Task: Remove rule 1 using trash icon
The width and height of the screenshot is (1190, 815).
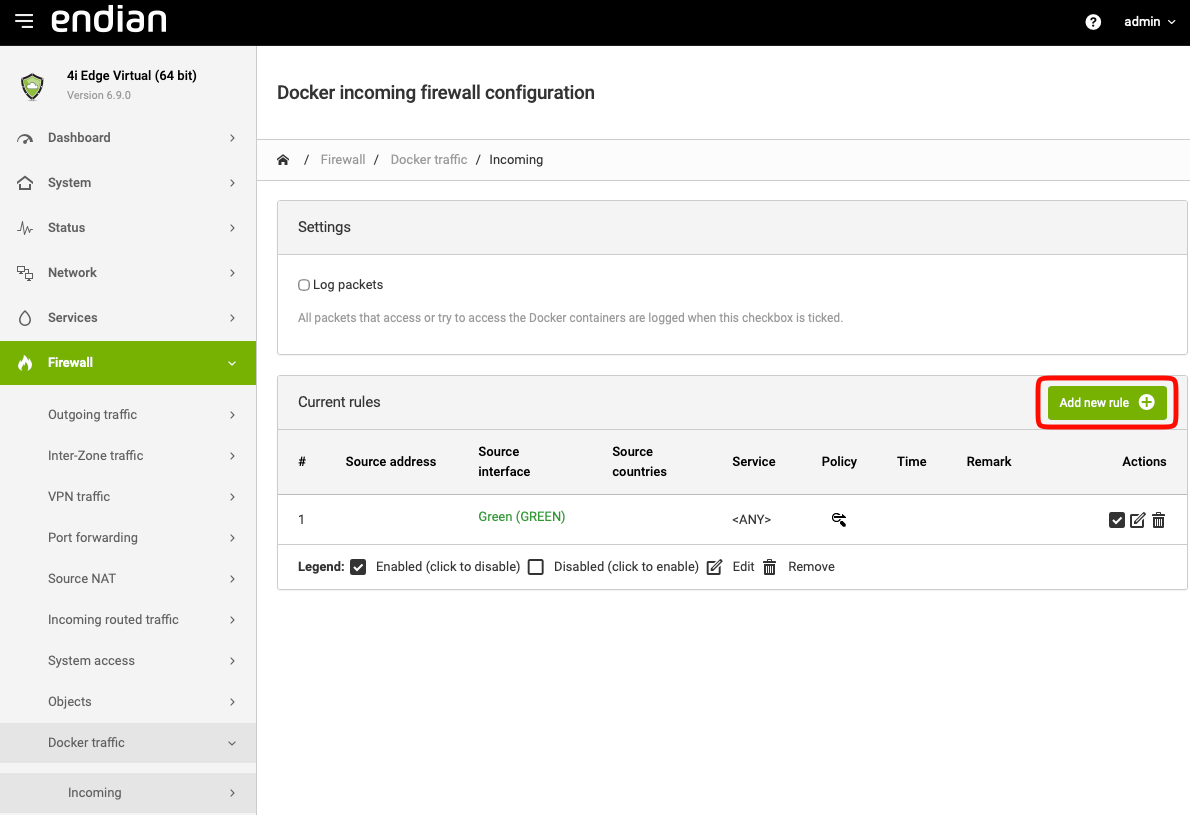Action: pos(1158,520)
